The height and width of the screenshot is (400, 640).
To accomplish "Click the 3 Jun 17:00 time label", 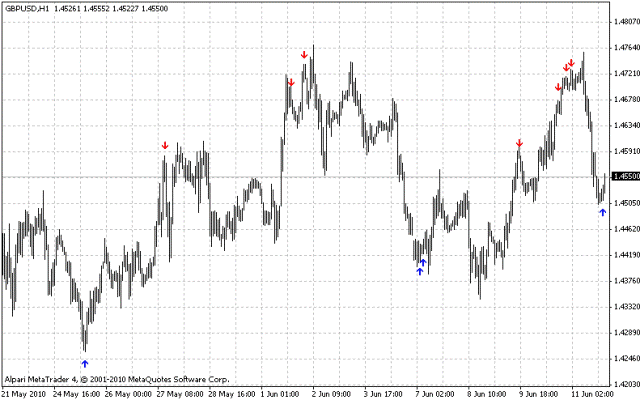I will (x=380, y=393).
